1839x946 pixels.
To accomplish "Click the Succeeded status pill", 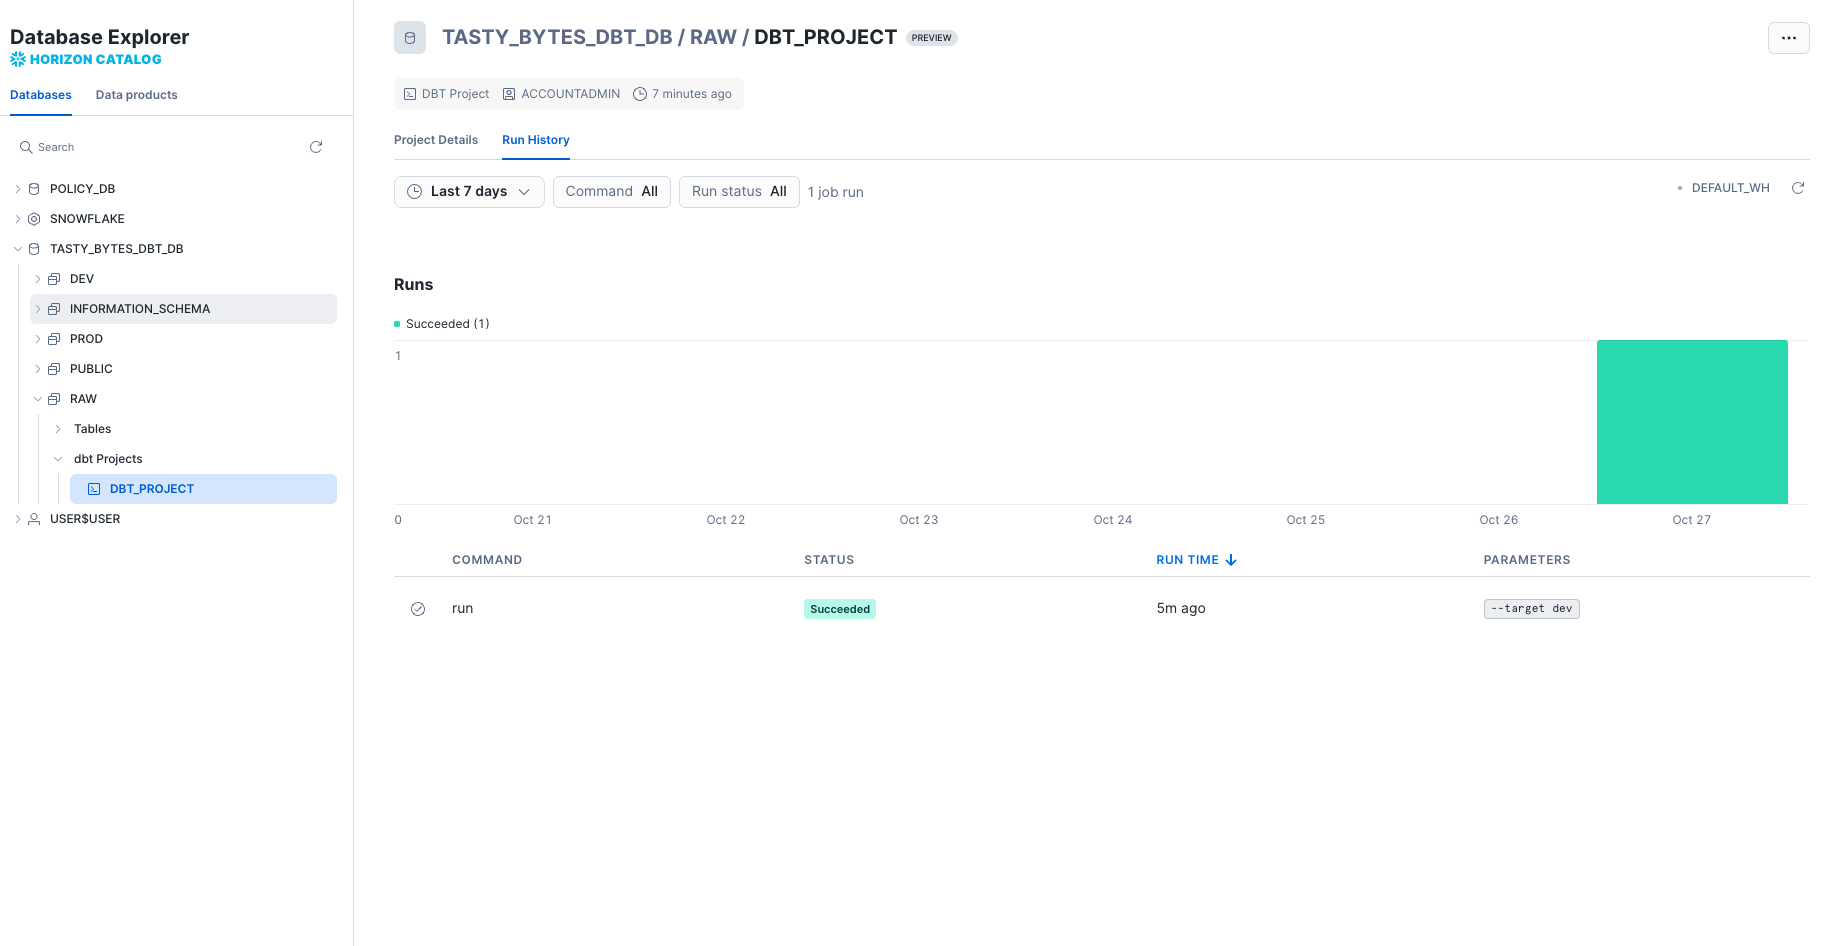I will tap(839, 608).
